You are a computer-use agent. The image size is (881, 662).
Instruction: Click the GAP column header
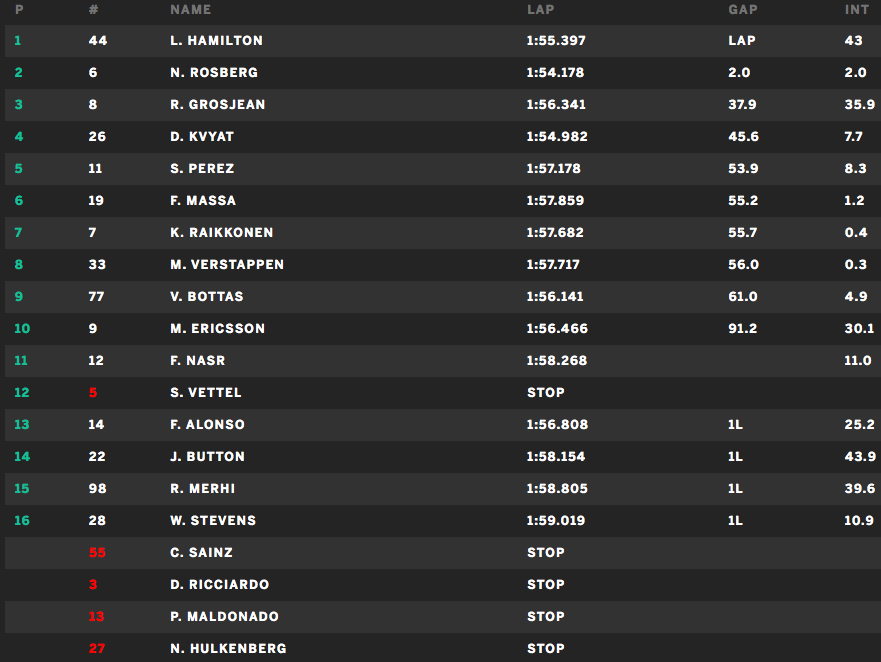coord(742,9)
